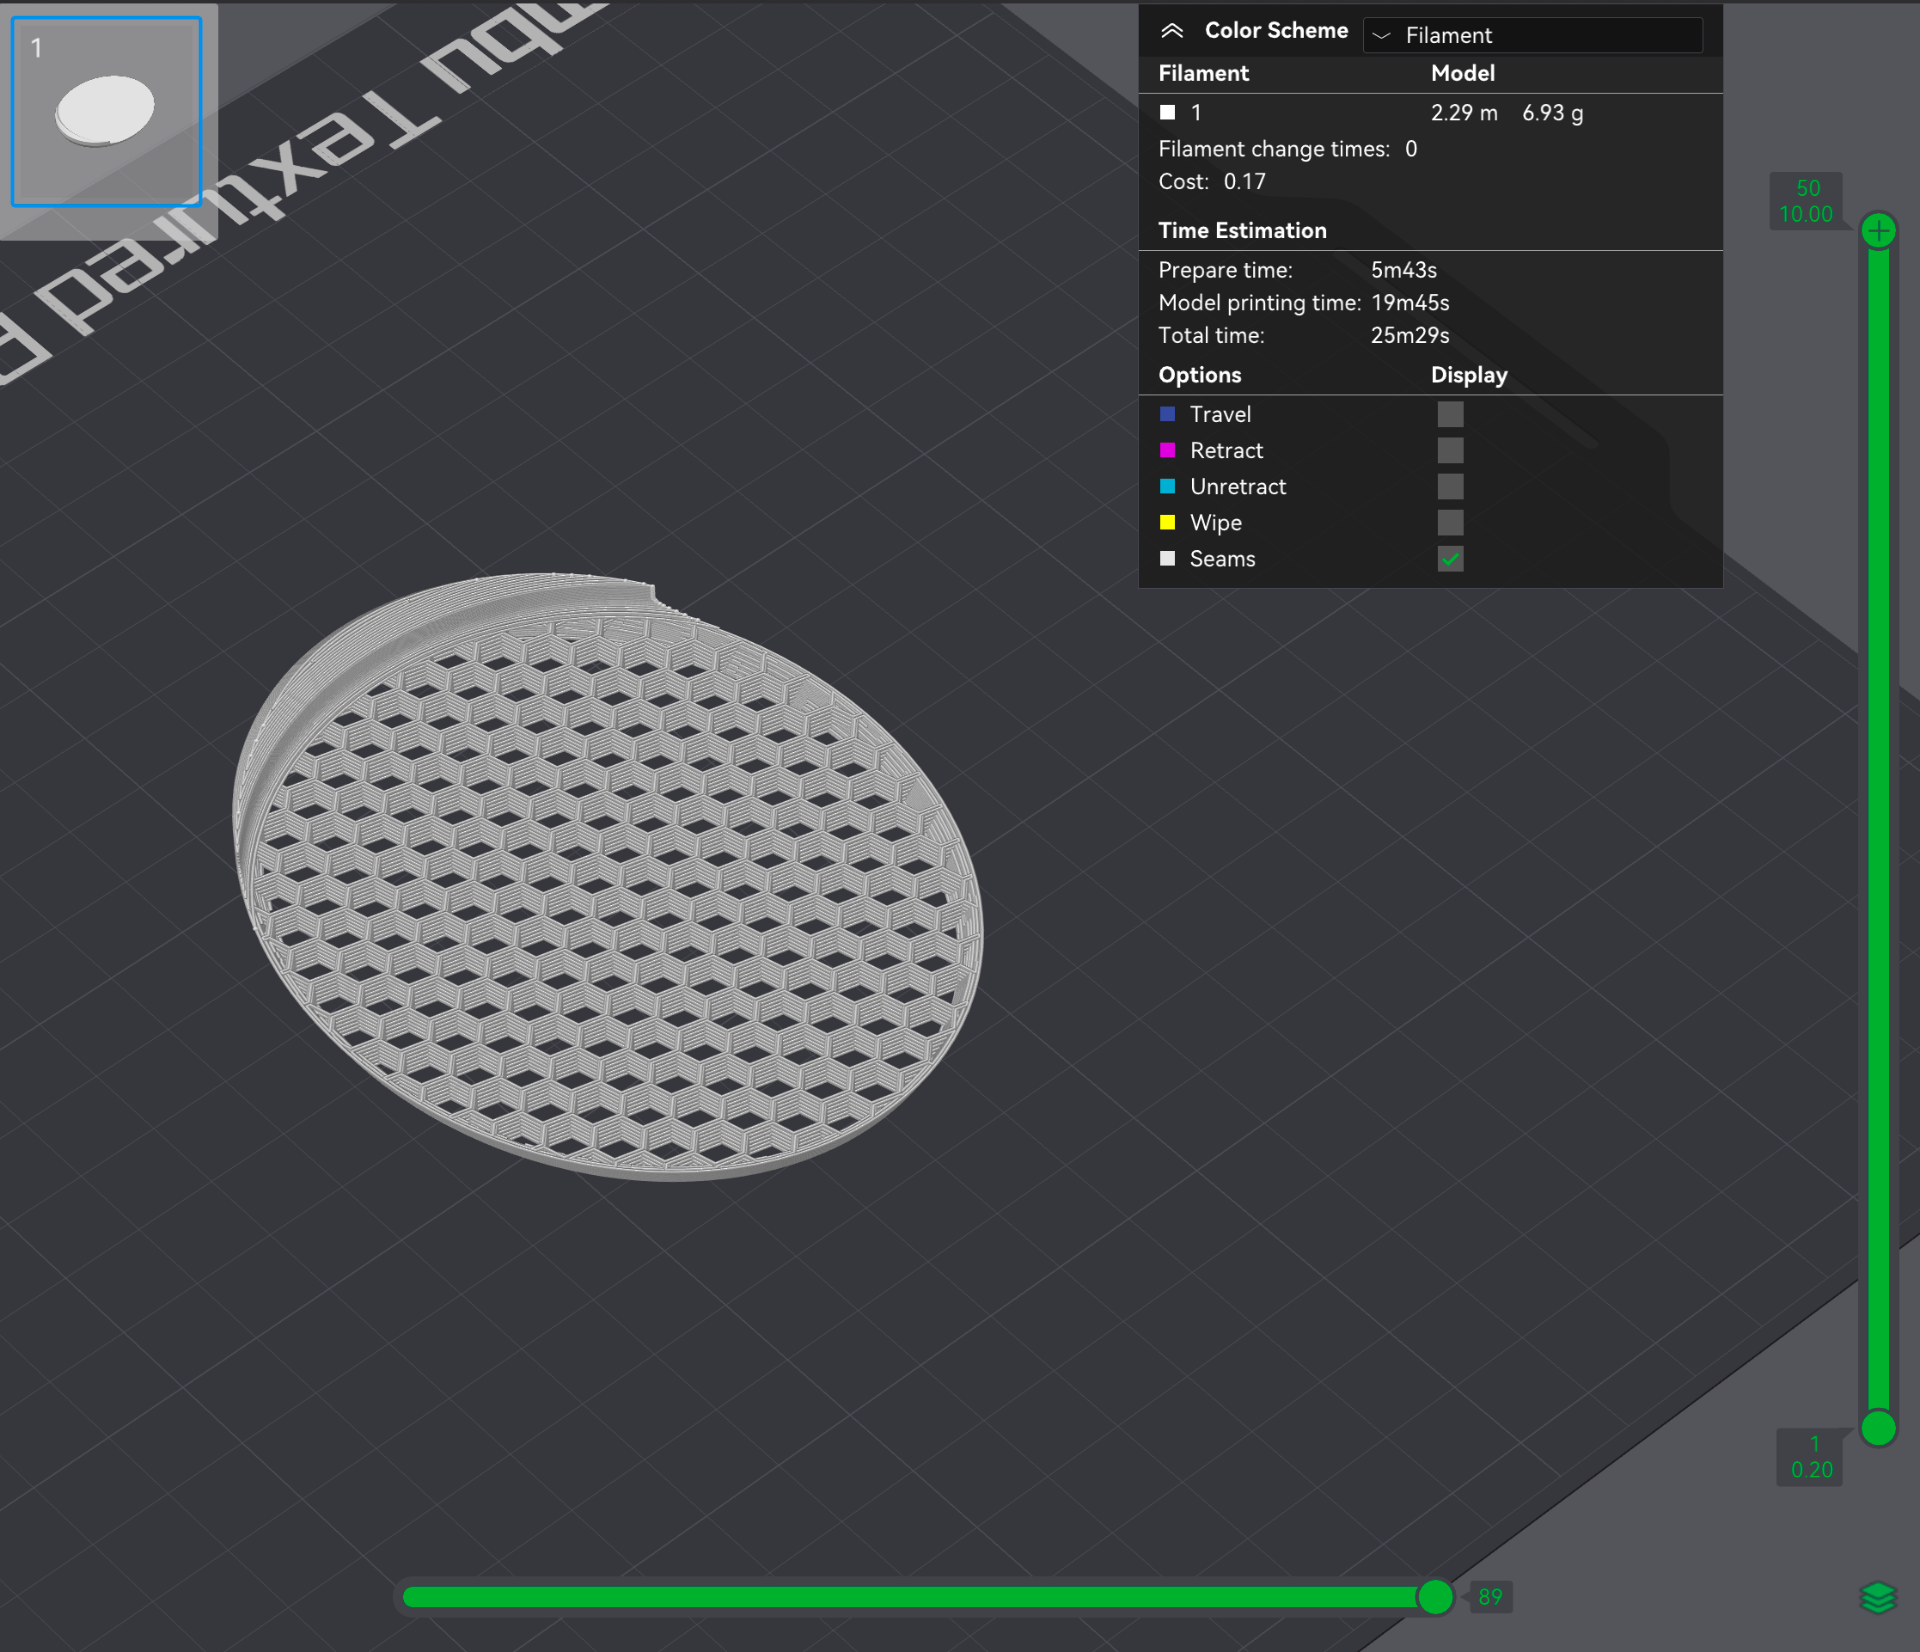The height and width of the screenshot is (1652, 1920).
Task: Click the plus handle atop layer slider
Action: click(x=1879, y=231)
